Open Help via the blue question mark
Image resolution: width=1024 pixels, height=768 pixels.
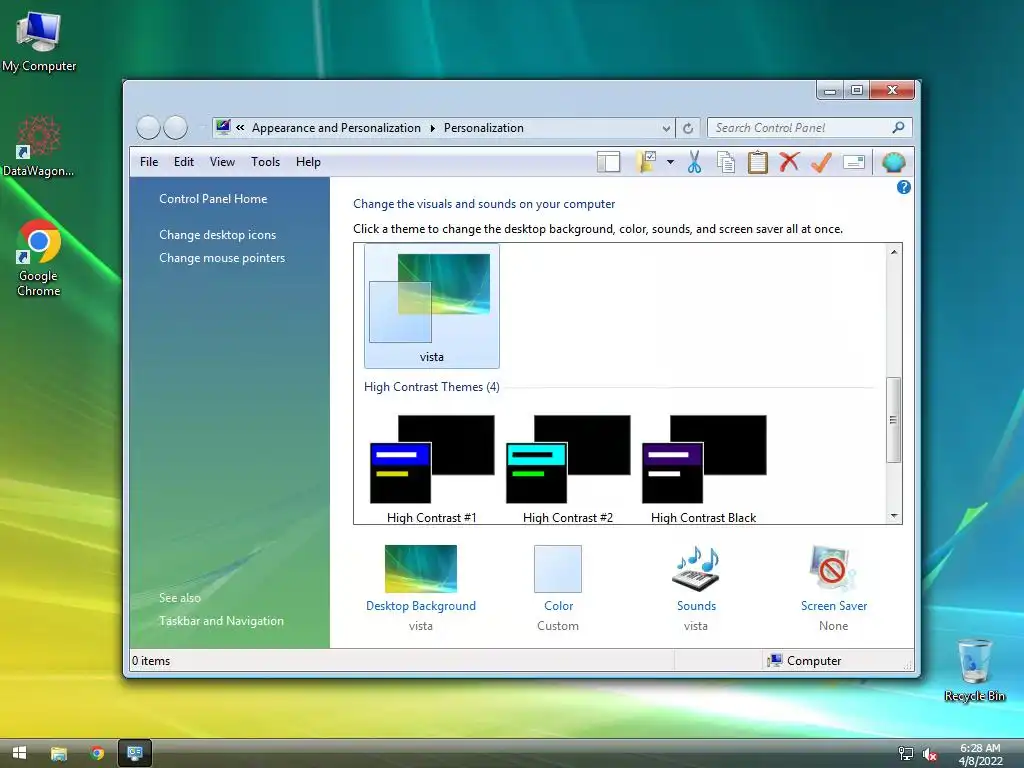(904, 187)
